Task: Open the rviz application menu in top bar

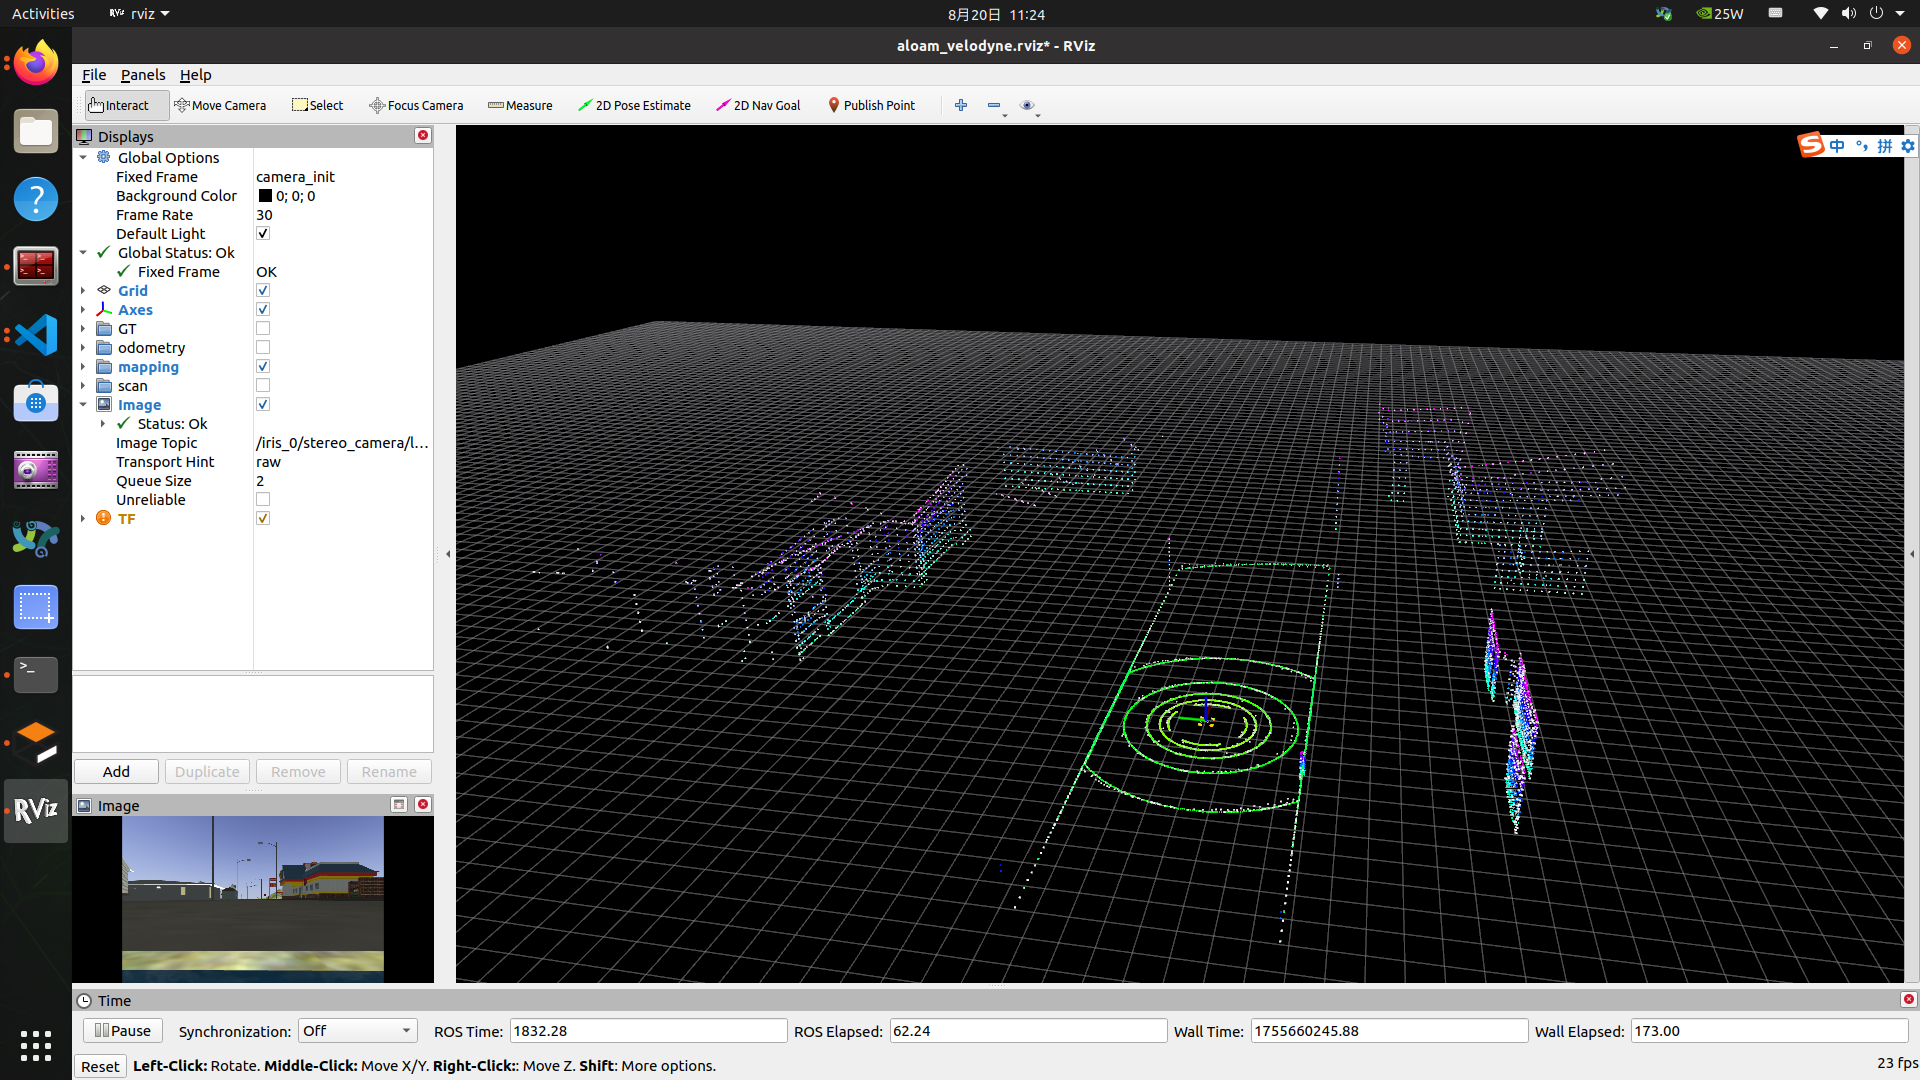Action: [x=139, y=14]
